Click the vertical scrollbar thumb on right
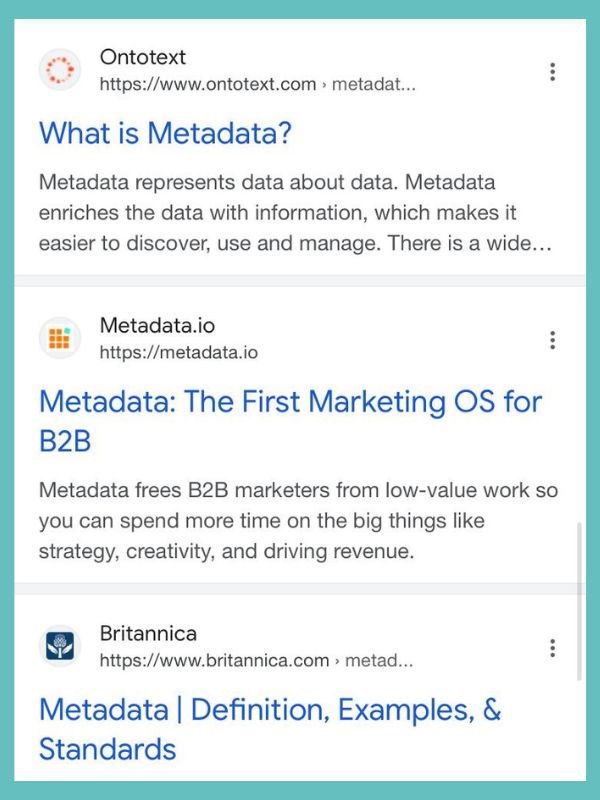Image resolution: width=600 pixels, height=800 pixels. [x=579, y=601]
